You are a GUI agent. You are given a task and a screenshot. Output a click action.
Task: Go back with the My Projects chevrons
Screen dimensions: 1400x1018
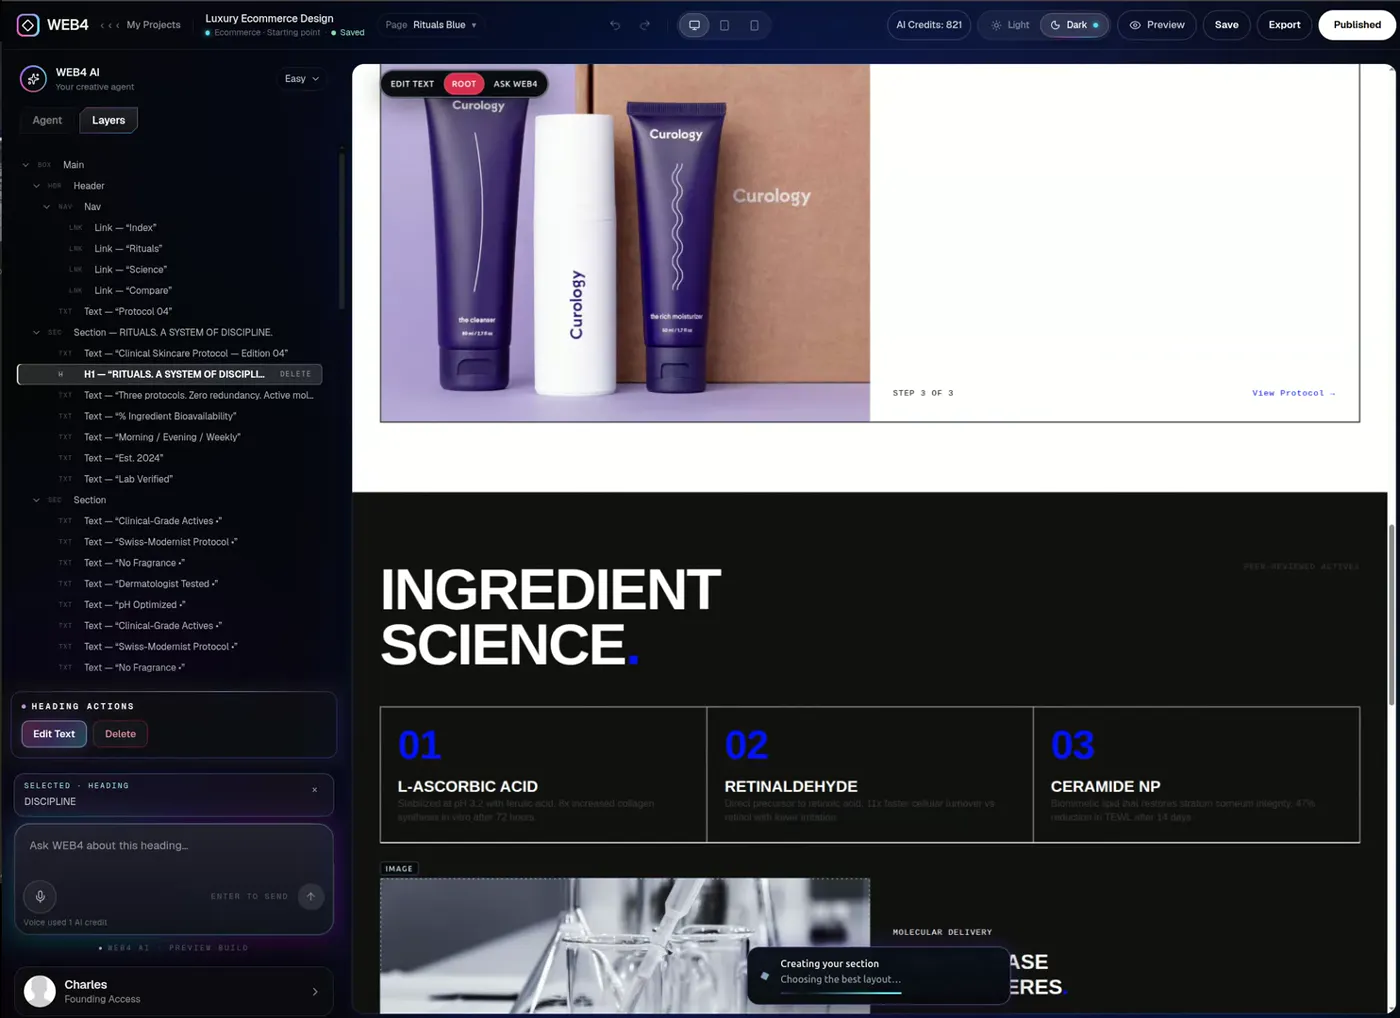click(x=110, y=25)
